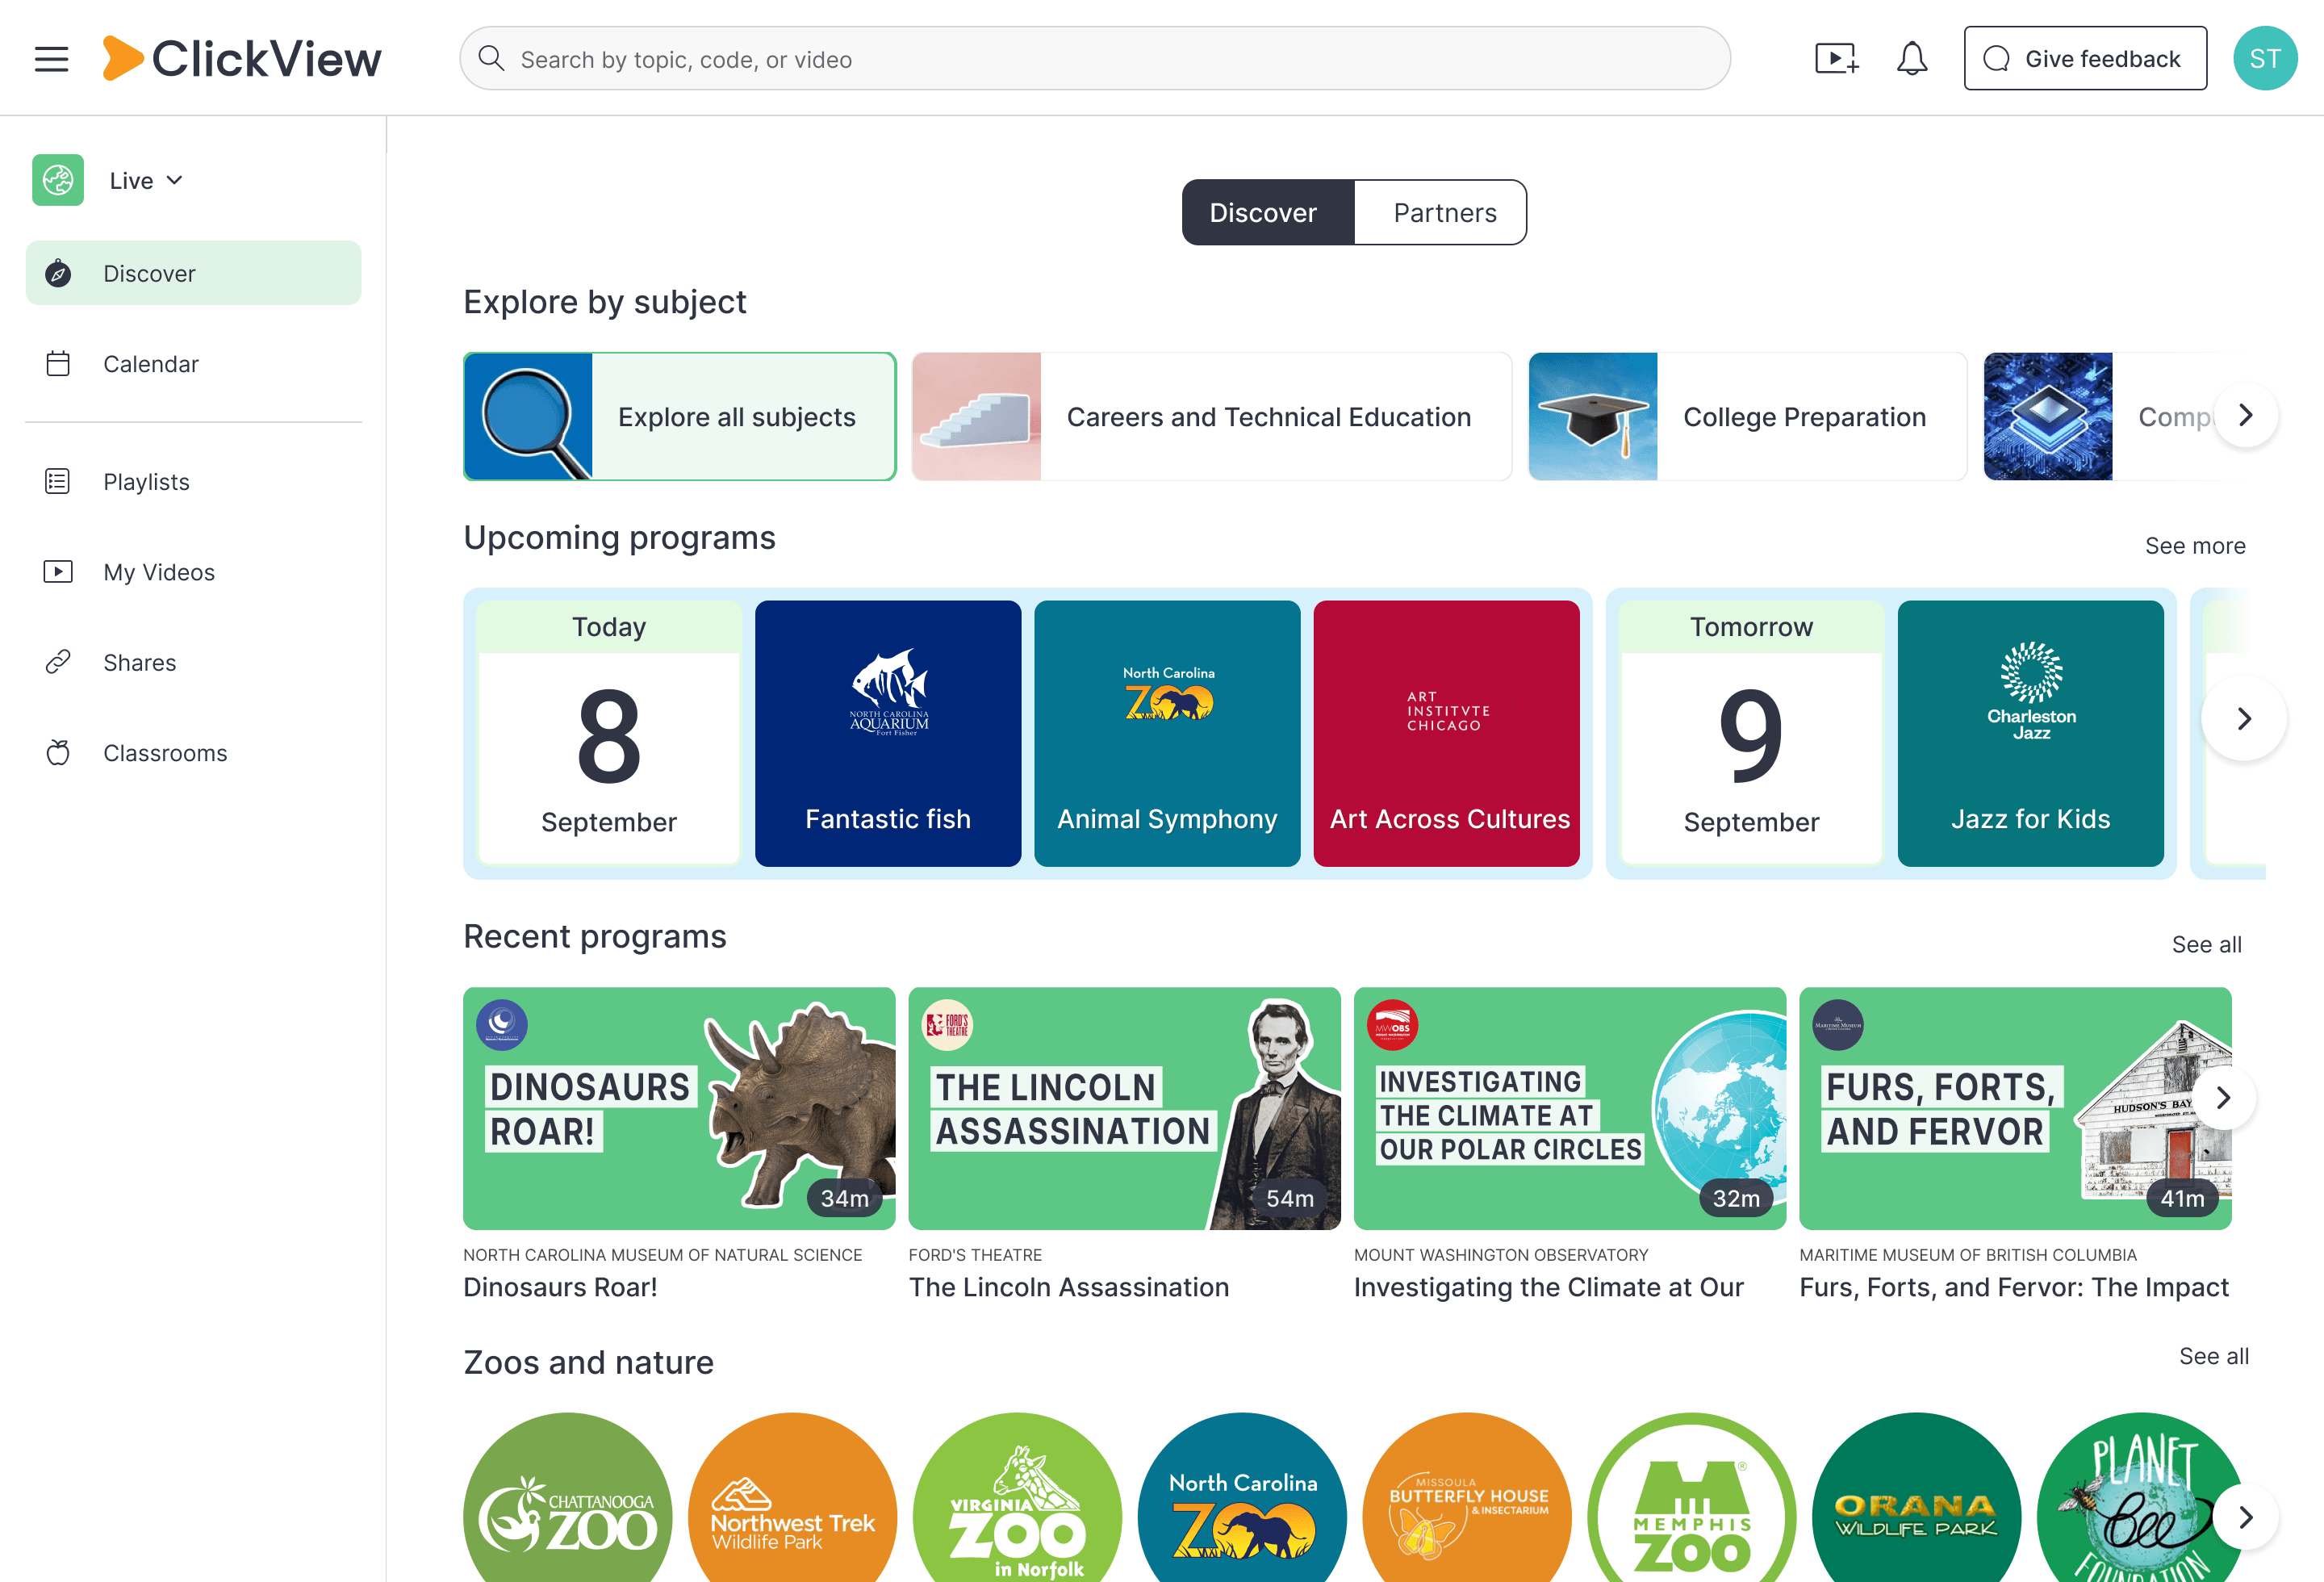Viewport: 2324px width, 1582px height.
Task: Advance the Recent programs carousel arrow
Action: [x=2224, y=1098]
